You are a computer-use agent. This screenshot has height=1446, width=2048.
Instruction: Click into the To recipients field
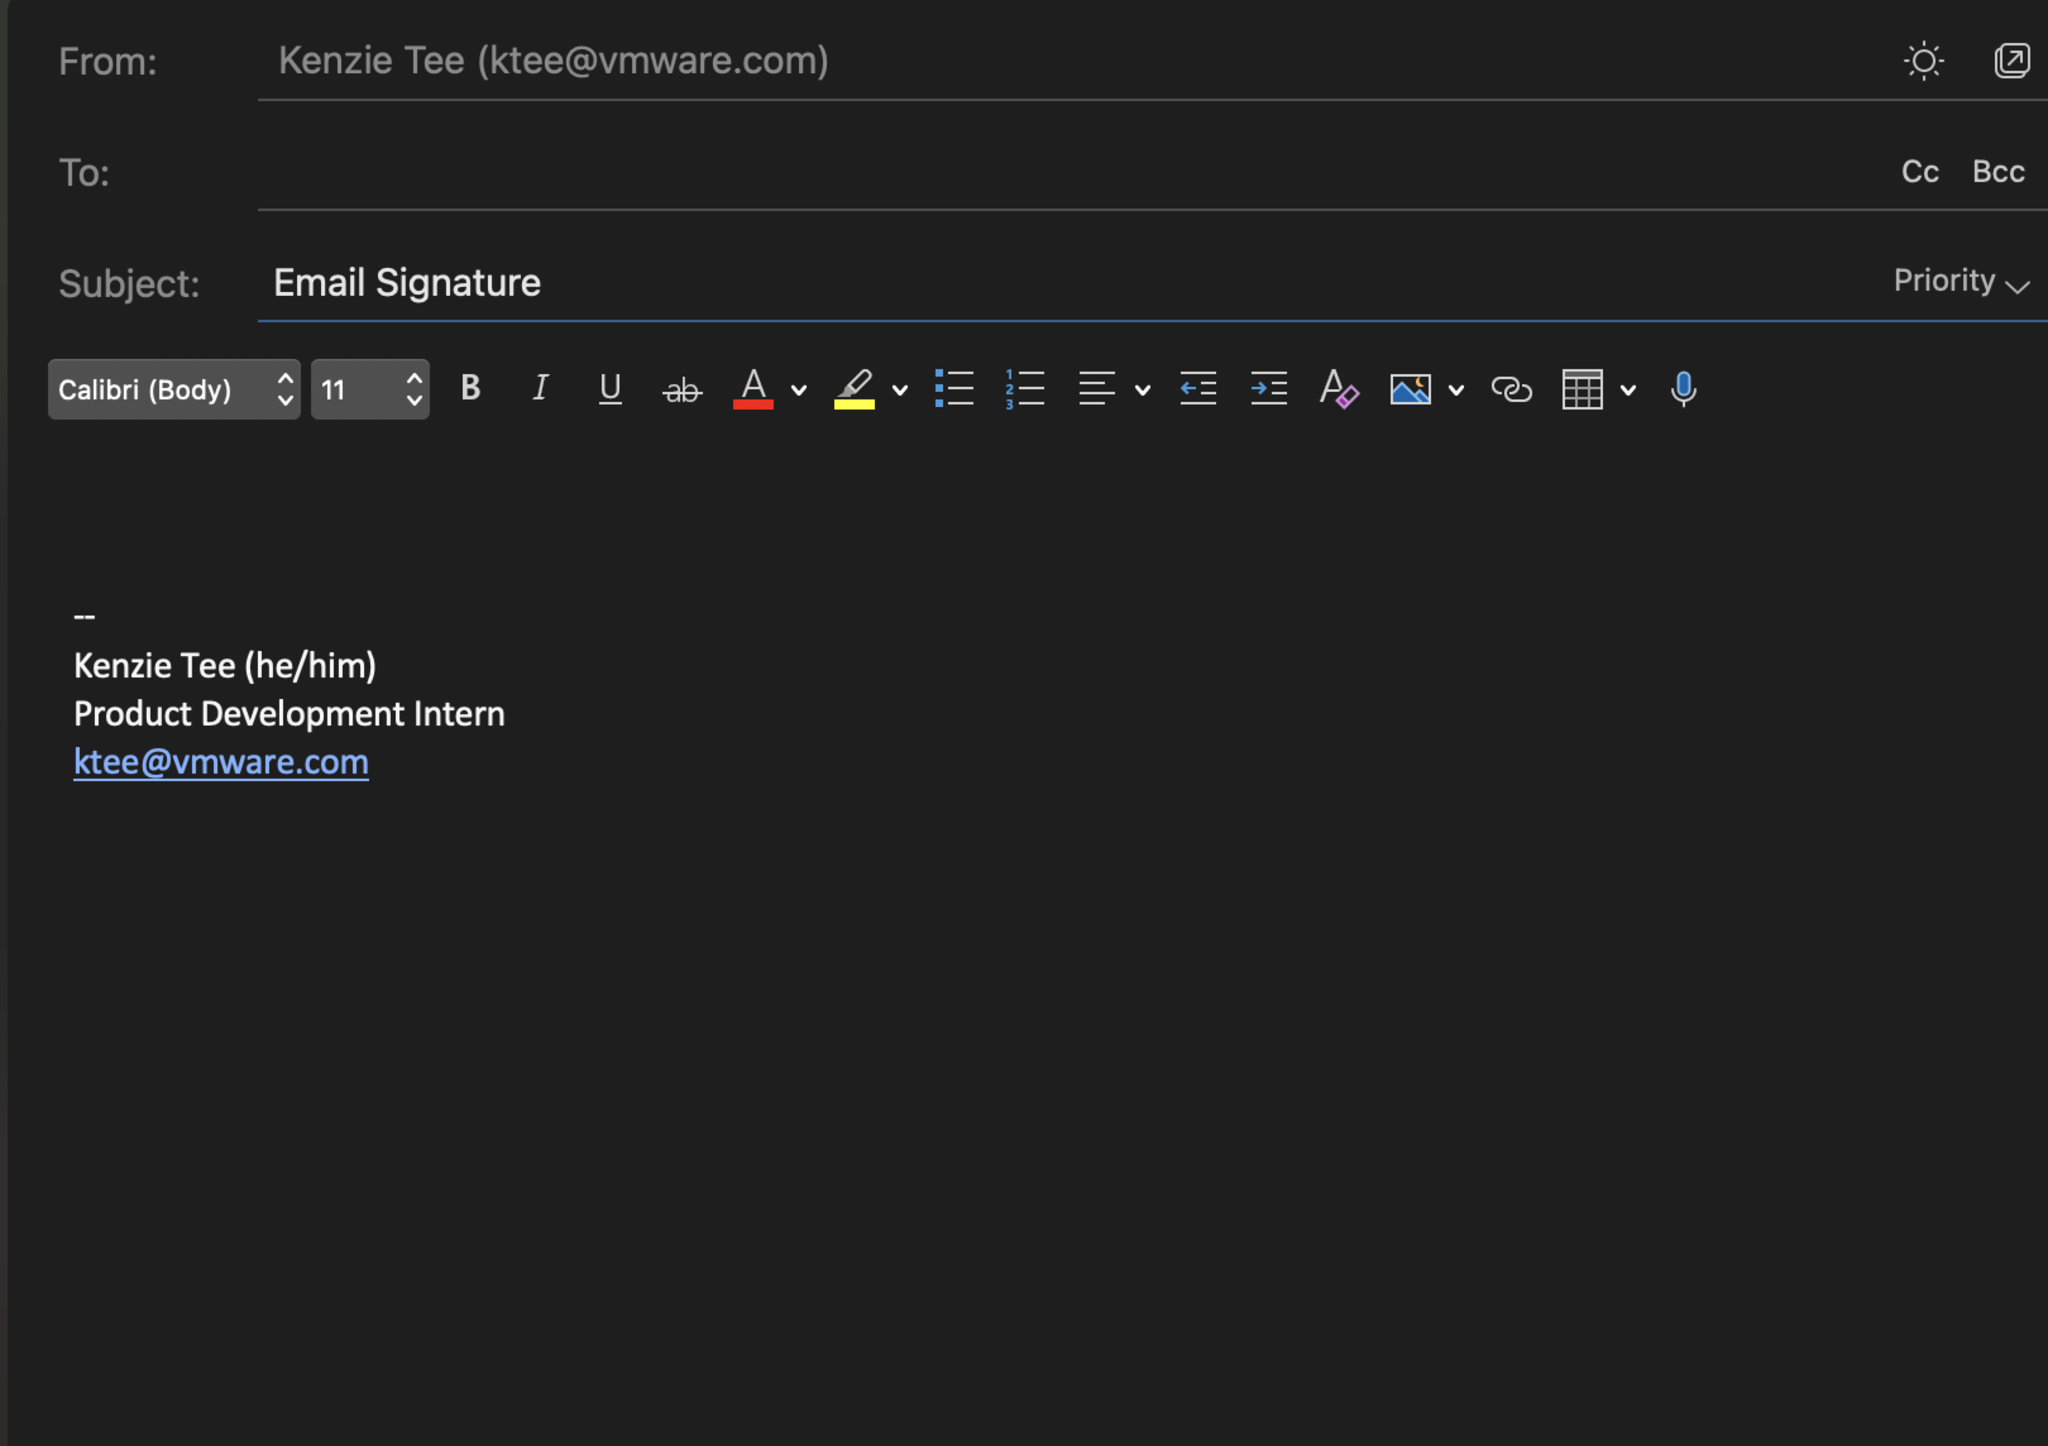pyautogui.click(x=1070, y=172)
